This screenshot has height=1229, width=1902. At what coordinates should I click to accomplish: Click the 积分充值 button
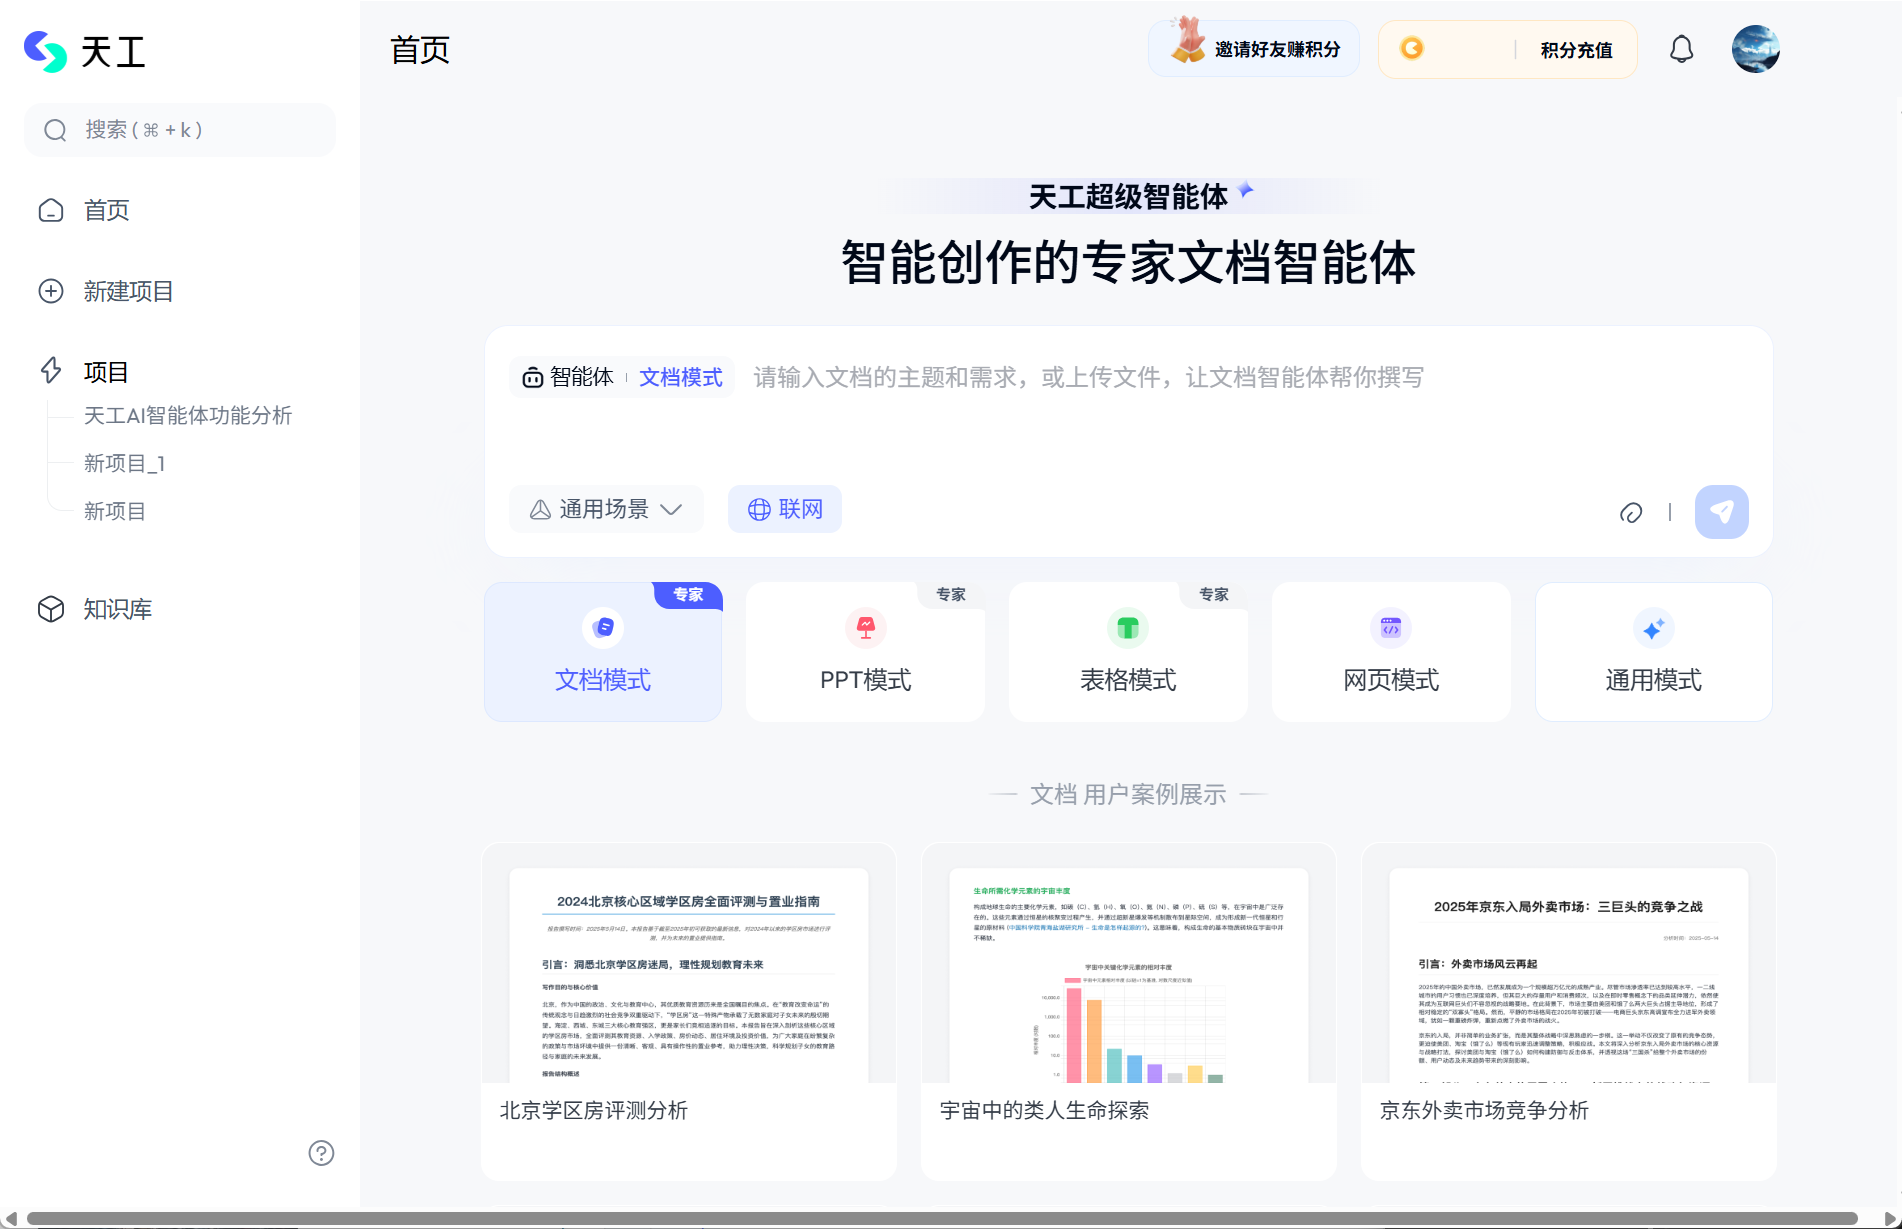tap(1575, 48)
